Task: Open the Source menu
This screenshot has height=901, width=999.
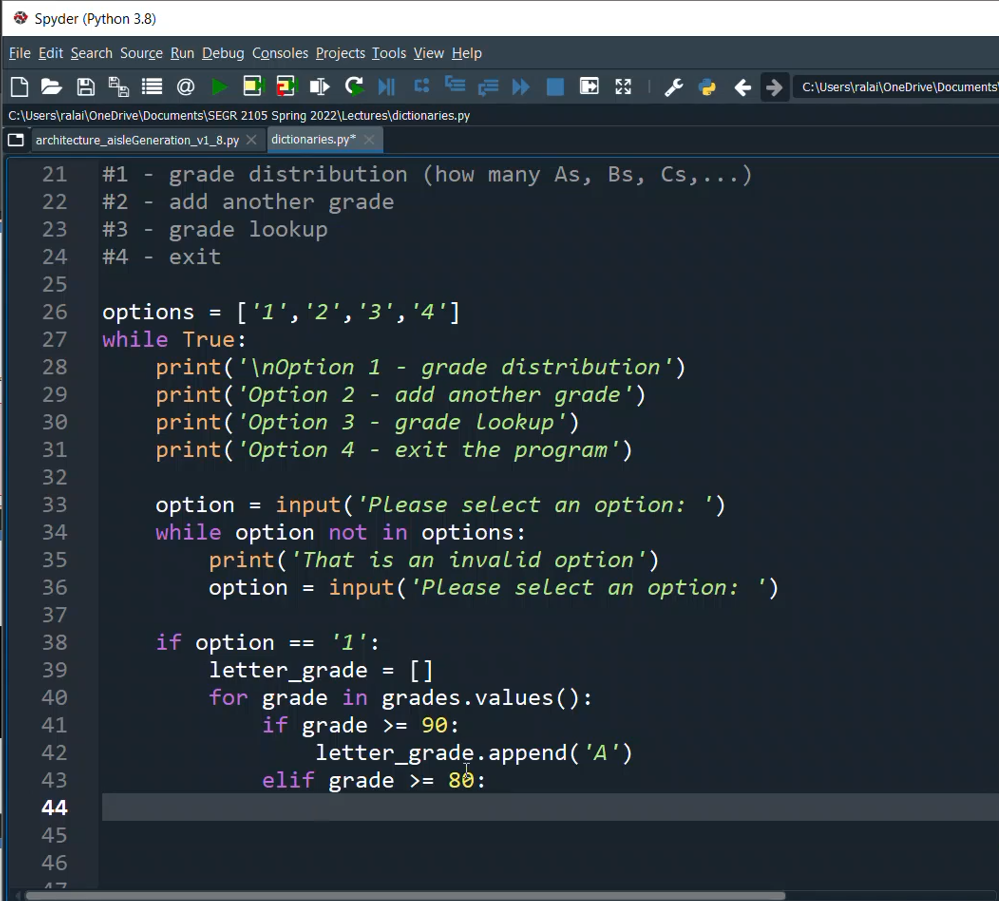Action: pyautogui.click(x=141, y=53)
